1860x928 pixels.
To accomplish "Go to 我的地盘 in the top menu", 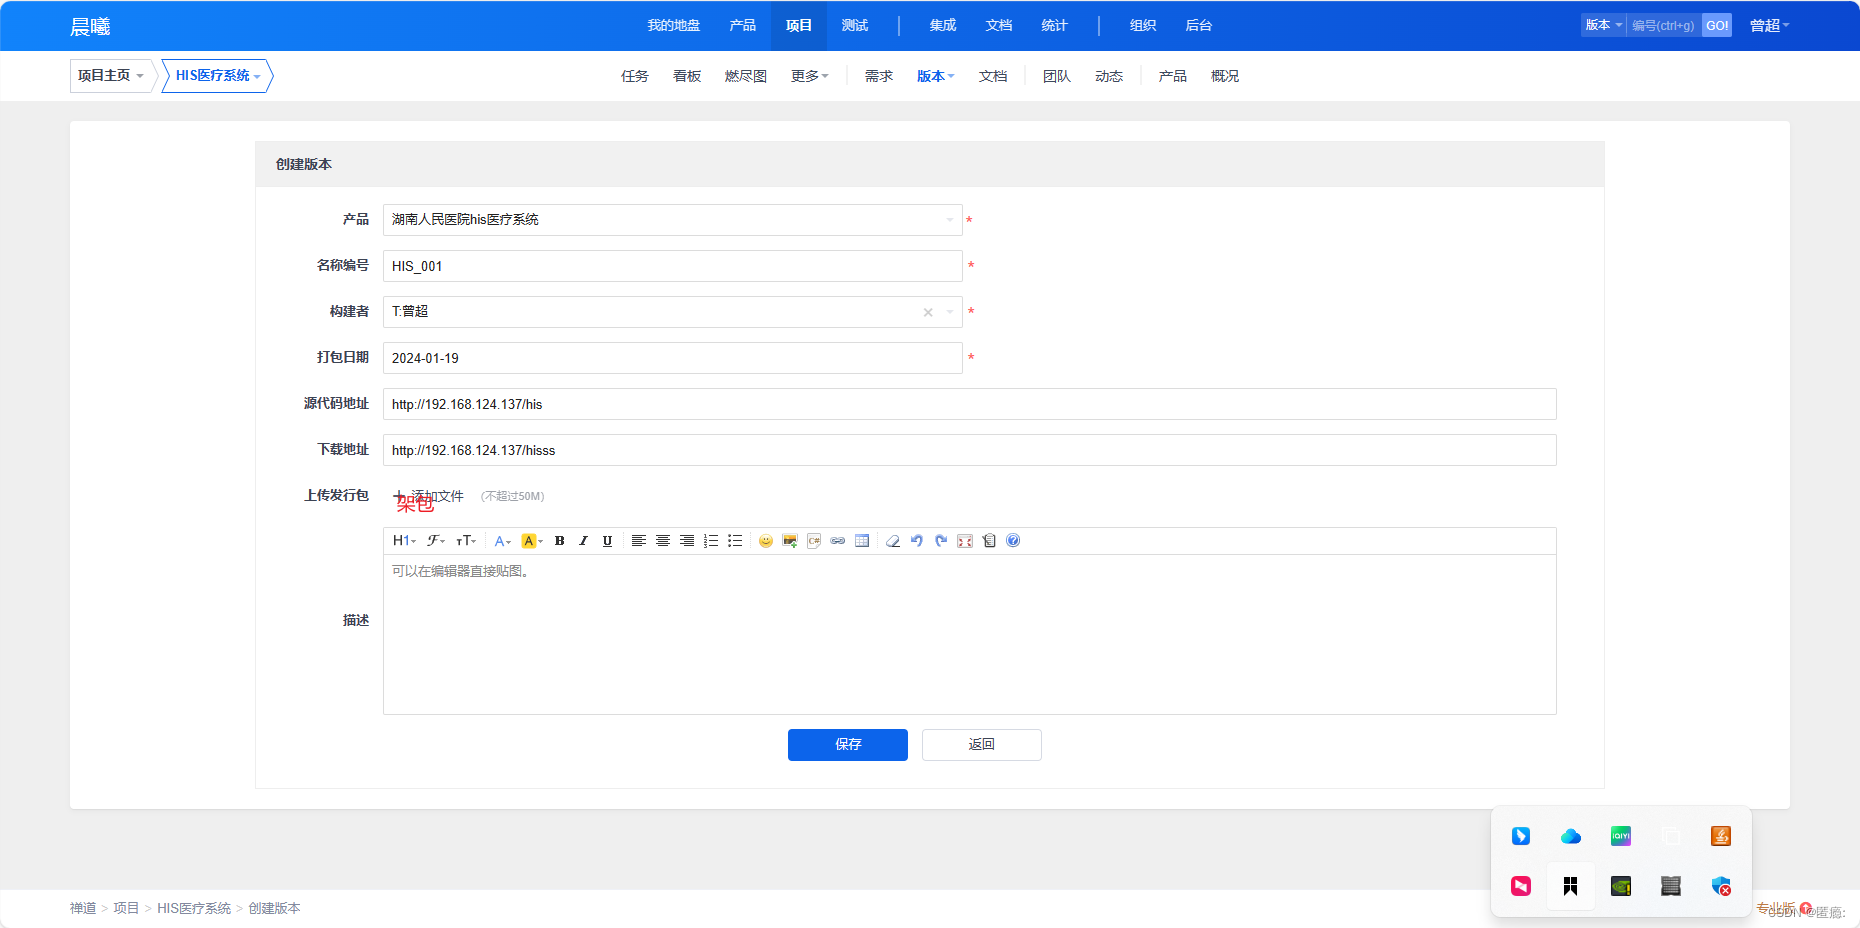I will [673, 26].
